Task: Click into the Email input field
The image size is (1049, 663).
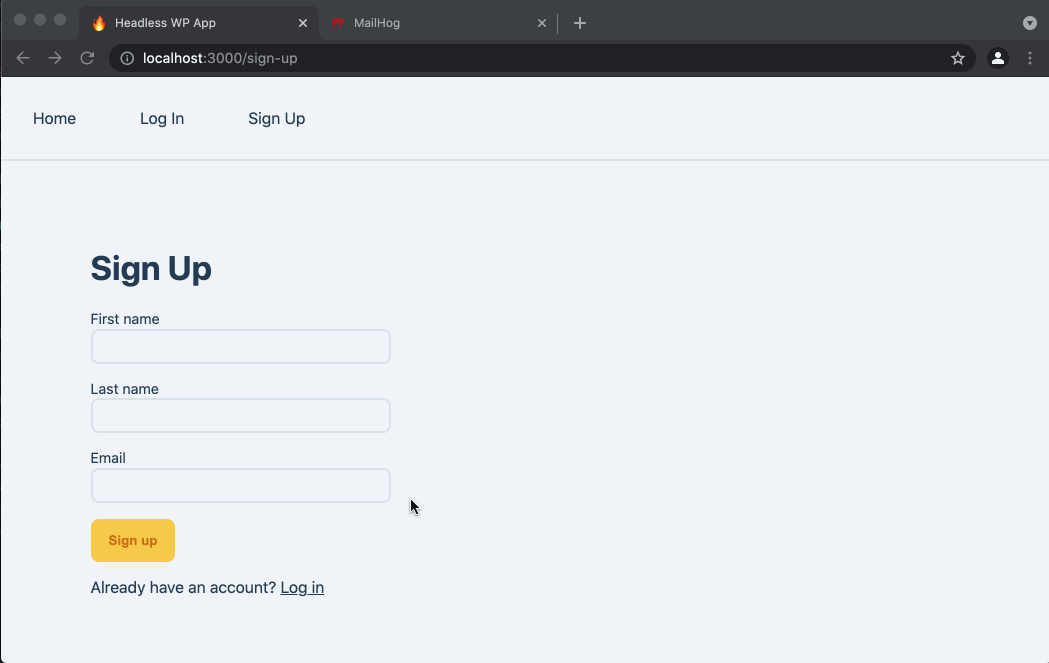Action: click(240, 486)
